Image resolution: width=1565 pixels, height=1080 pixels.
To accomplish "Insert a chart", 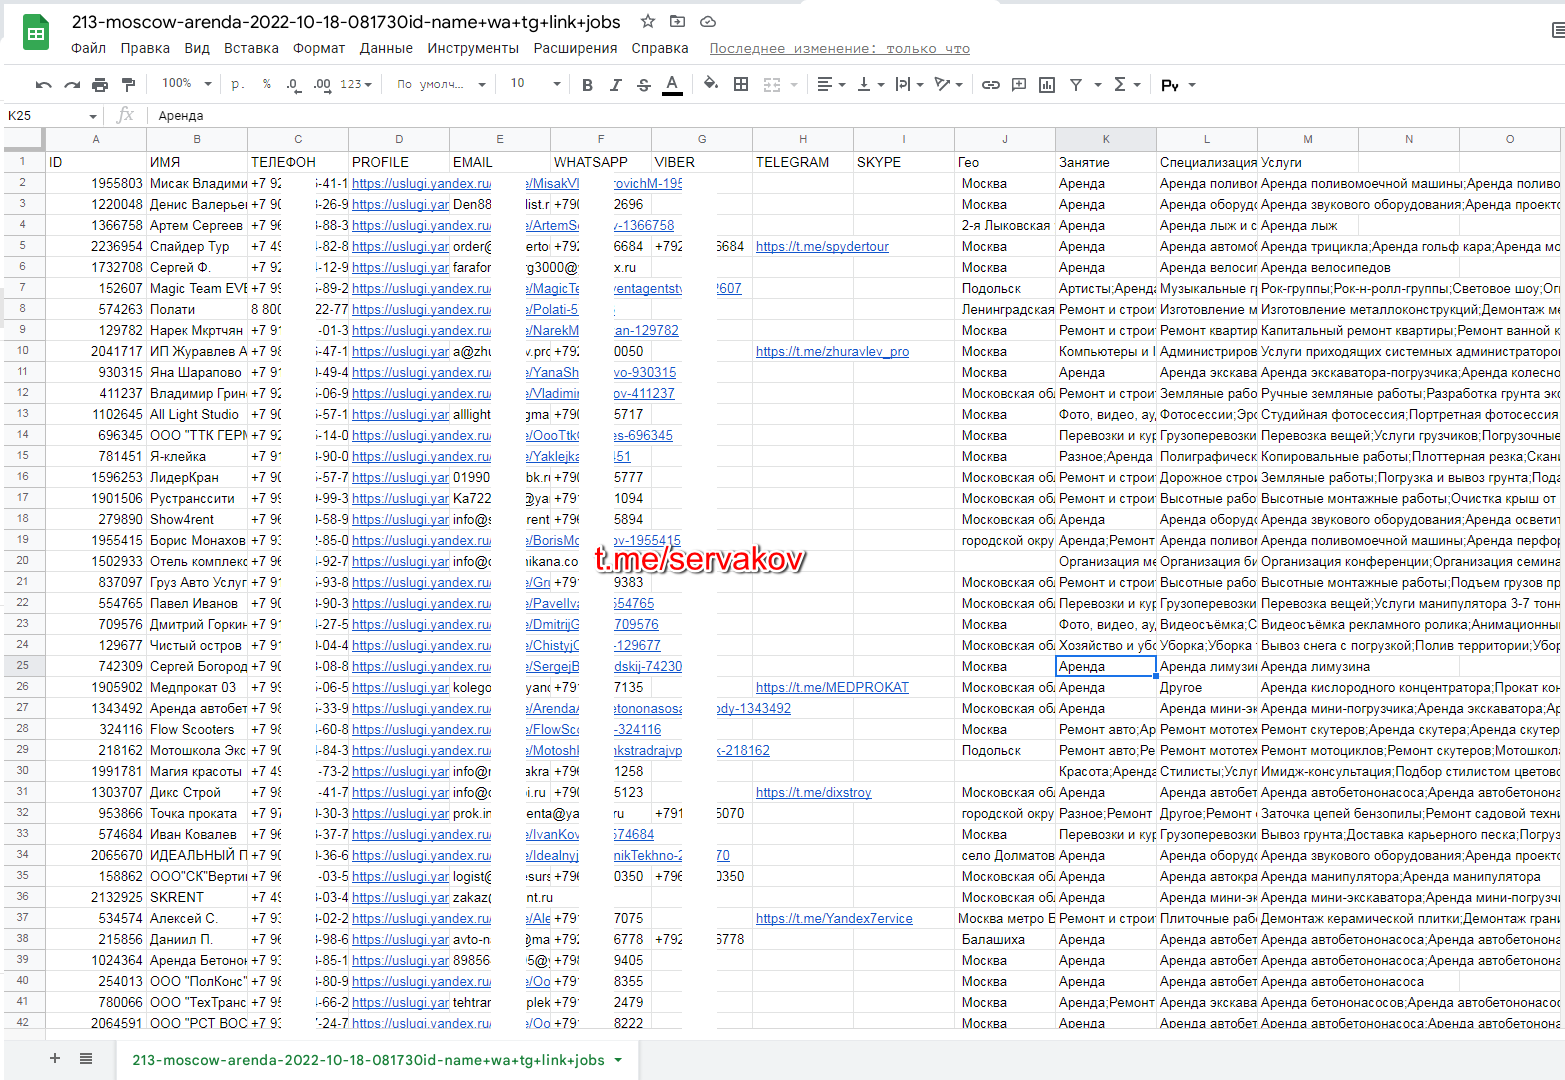I will [x=1047, y=84].
